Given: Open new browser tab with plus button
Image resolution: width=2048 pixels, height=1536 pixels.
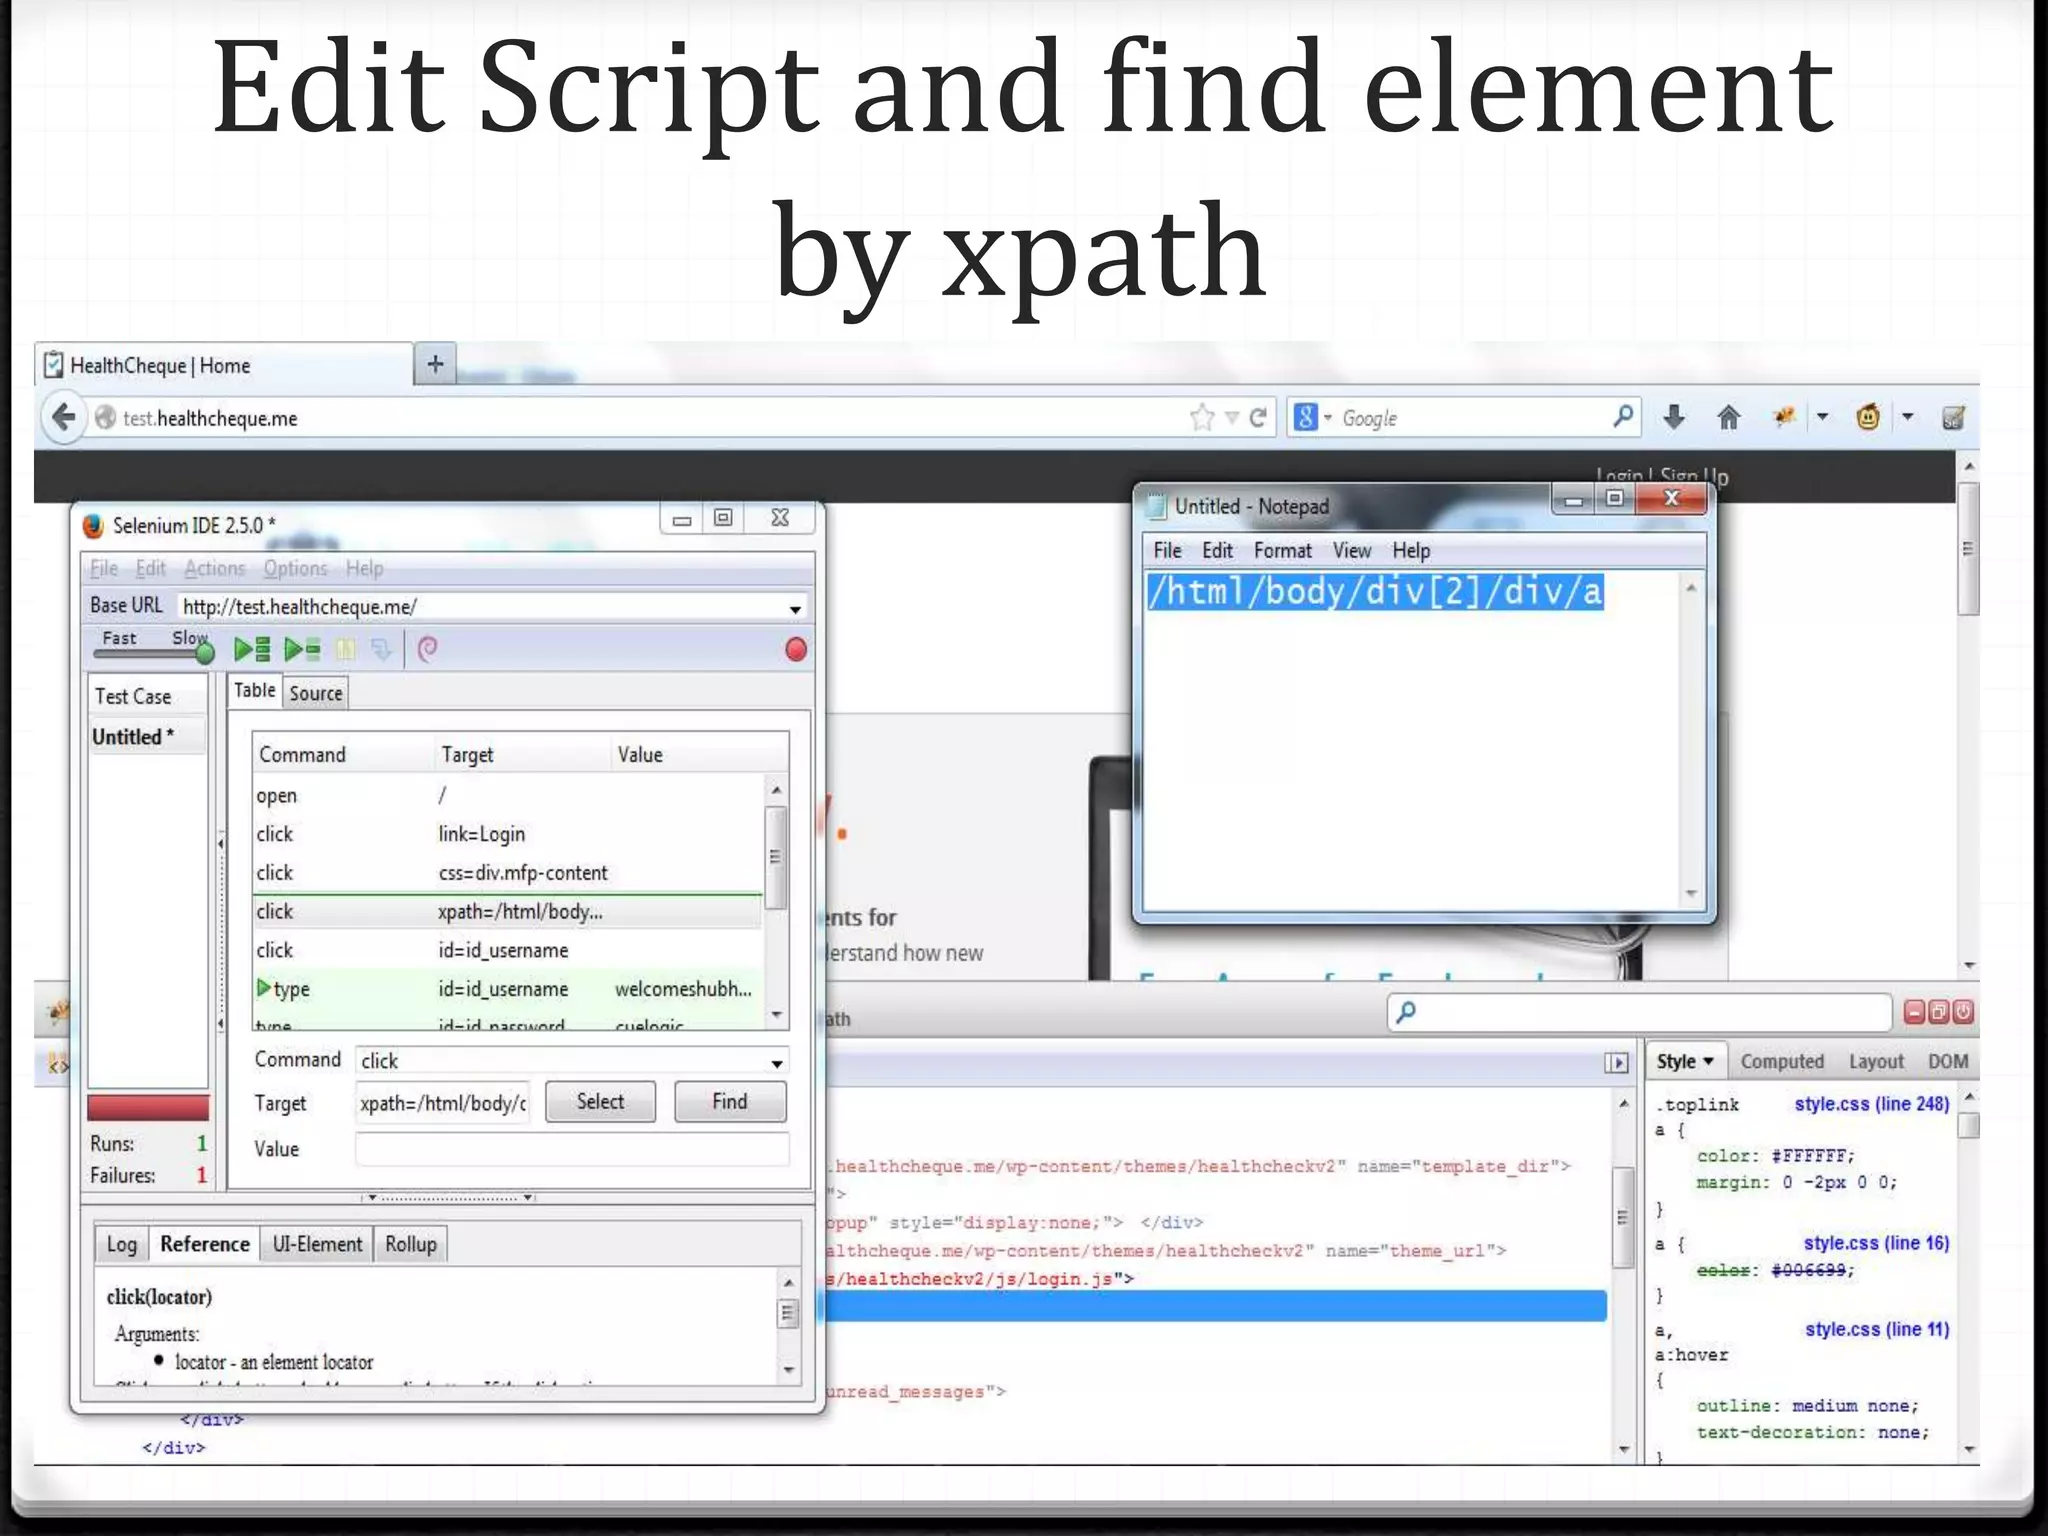Looking at the screenshot, I should coord(435,364).
